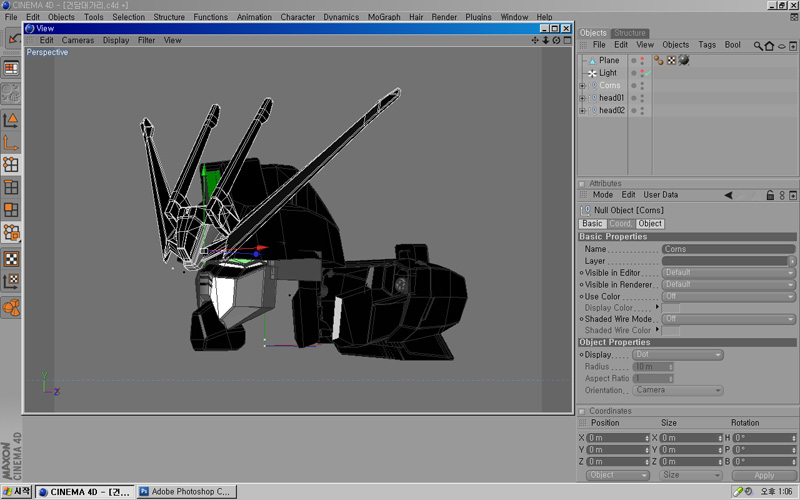The height and width of the screenshot is (500, 800).
Task: Click the home icon in Objects panel
Action: click(x=769, y=46)
